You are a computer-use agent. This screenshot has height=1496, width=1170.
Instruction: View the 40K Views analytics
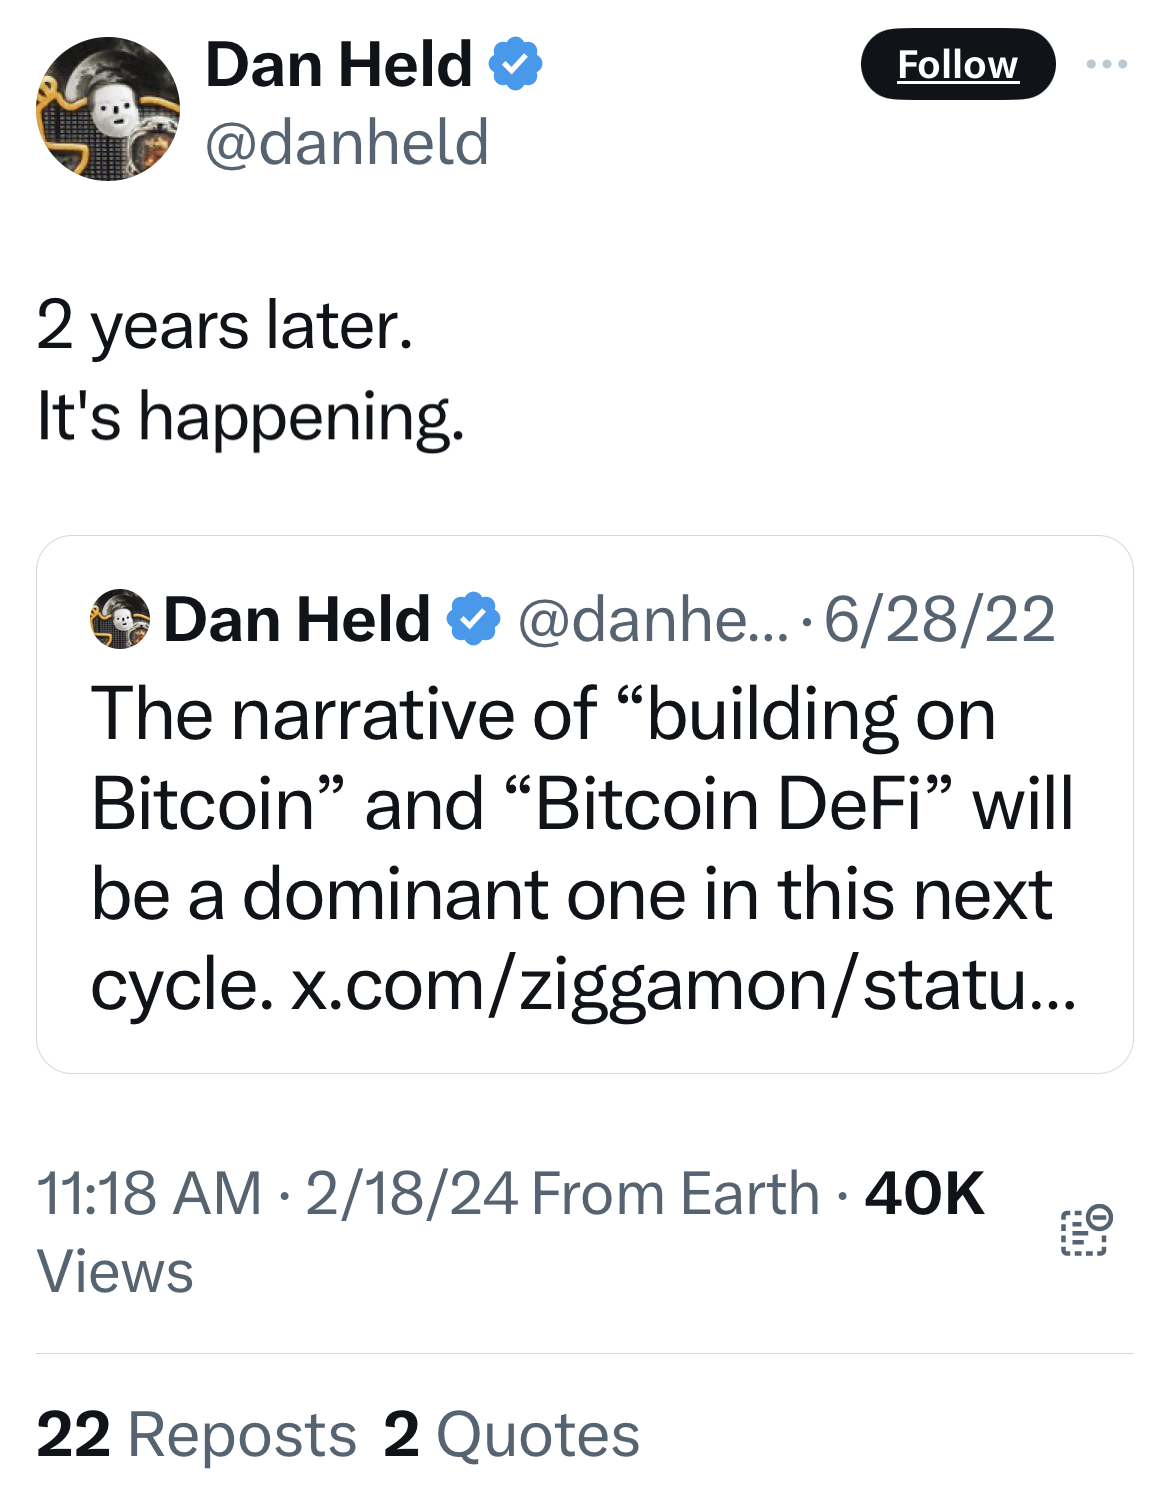(924, 1193)
